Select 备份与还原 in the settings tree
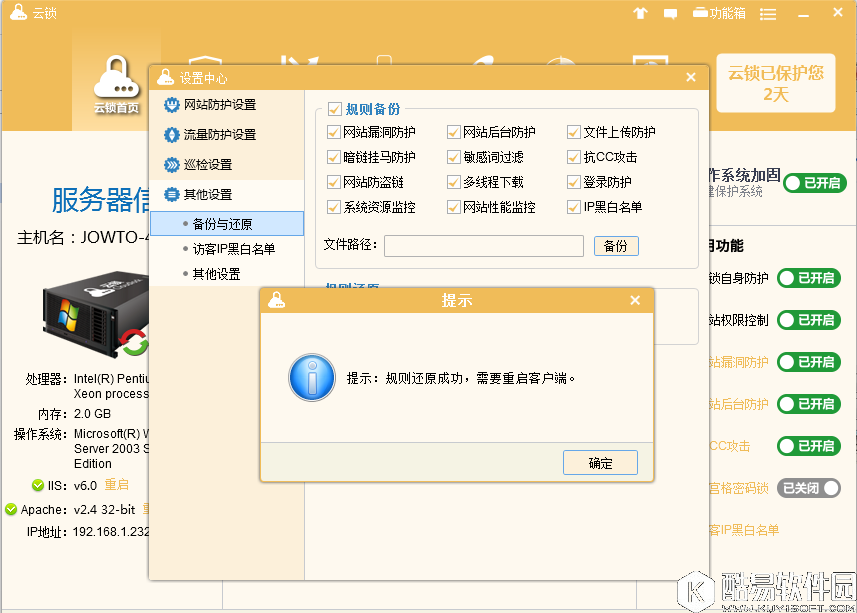The image size is (857, 613). (222, 223)
